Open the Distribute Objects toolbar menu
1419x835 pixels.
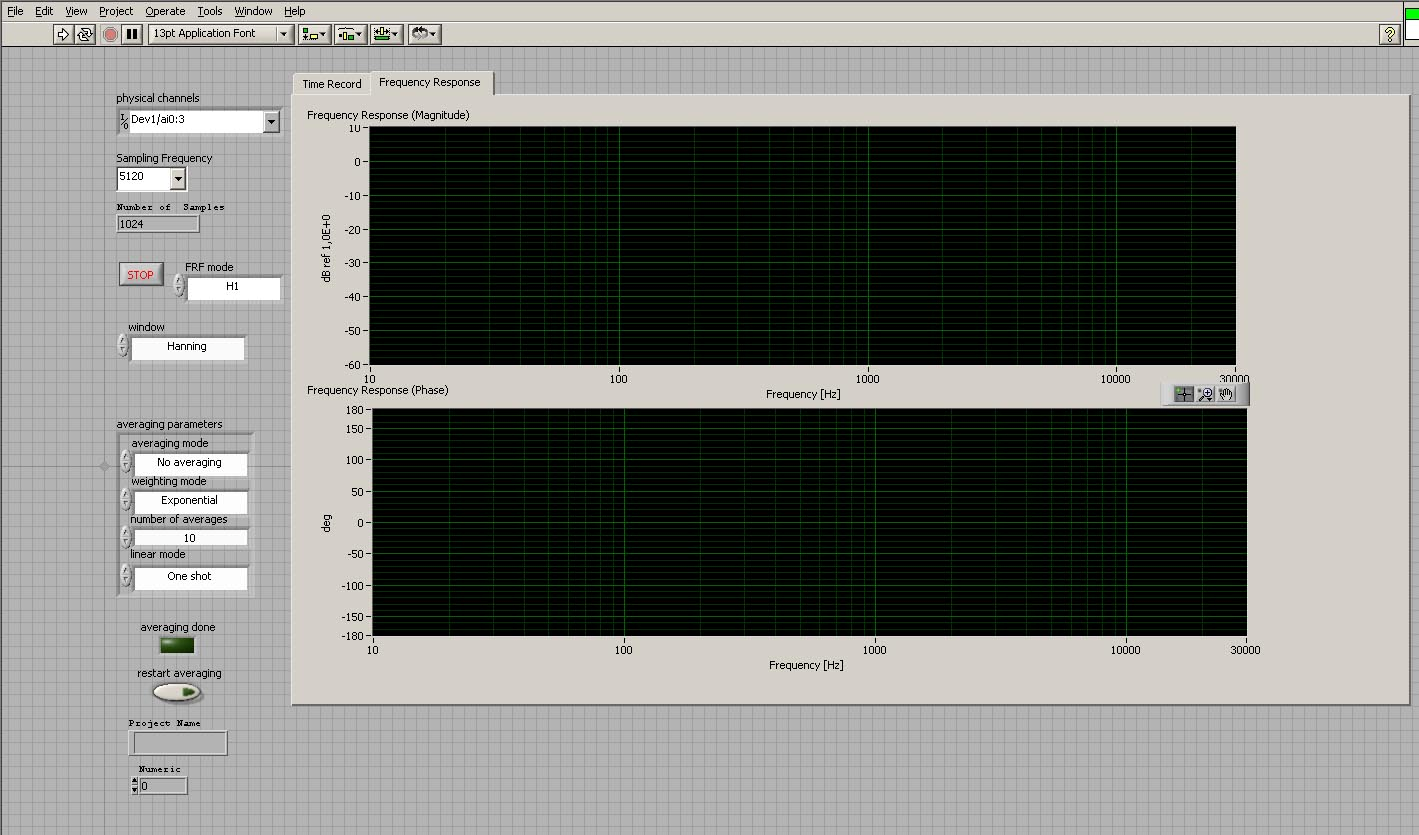[350, 34]
